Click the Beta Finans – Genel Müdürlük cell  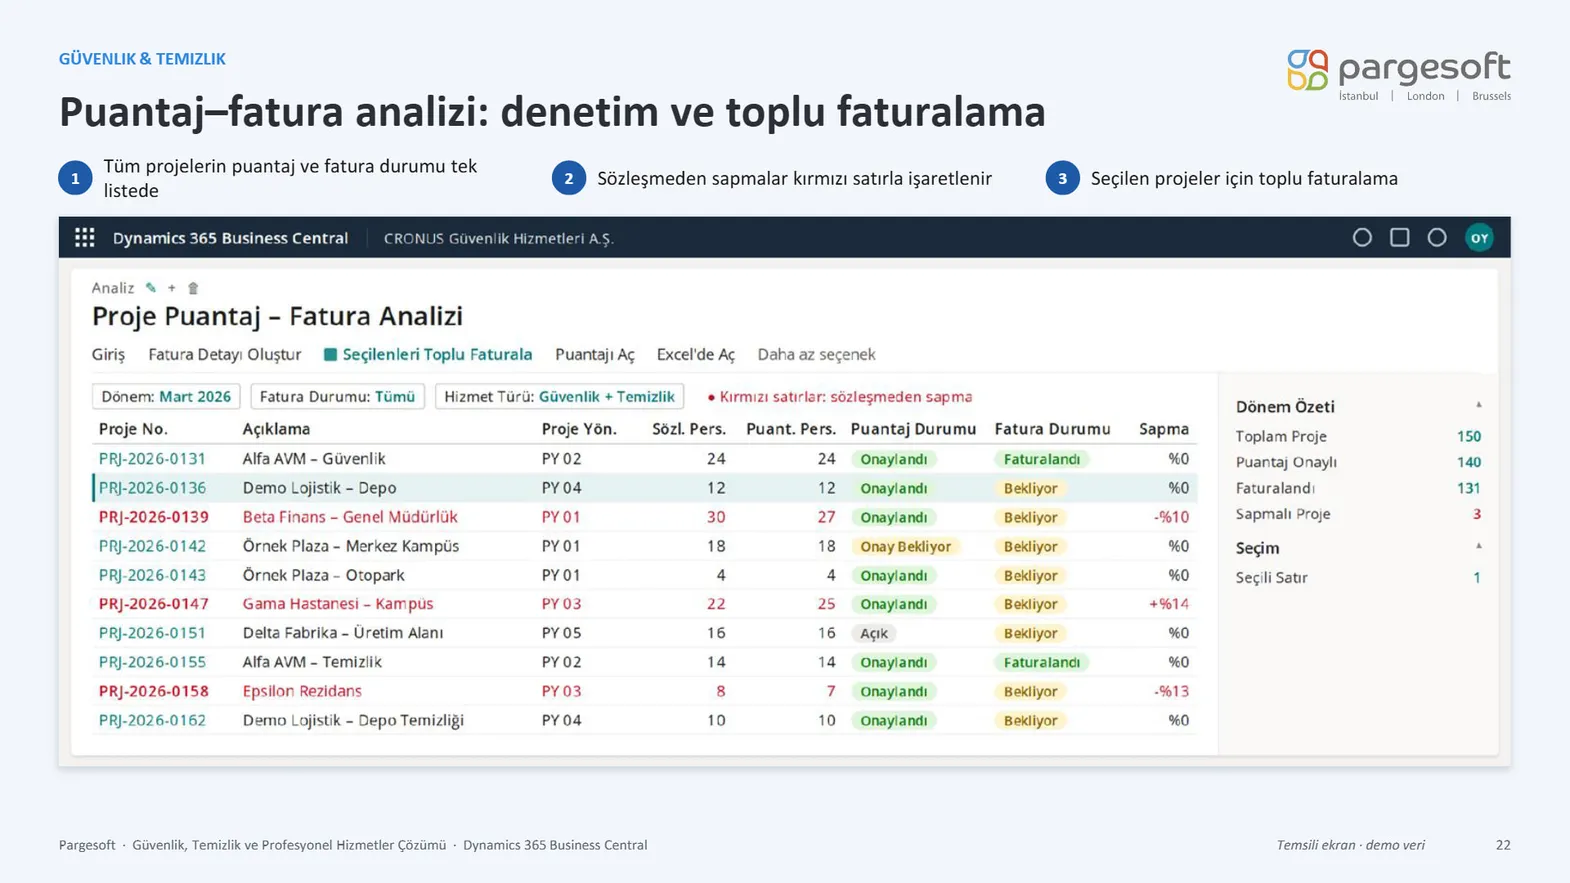click(350, 517)
